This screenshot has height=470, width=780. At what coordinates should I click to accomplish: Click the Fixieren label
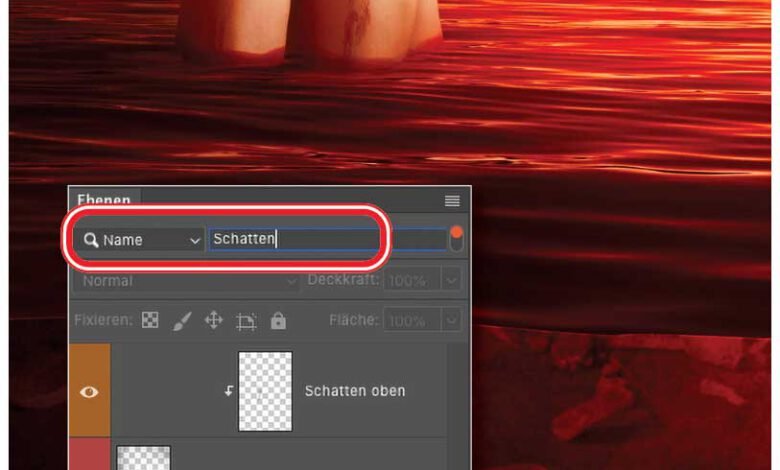tap(103, 320)
